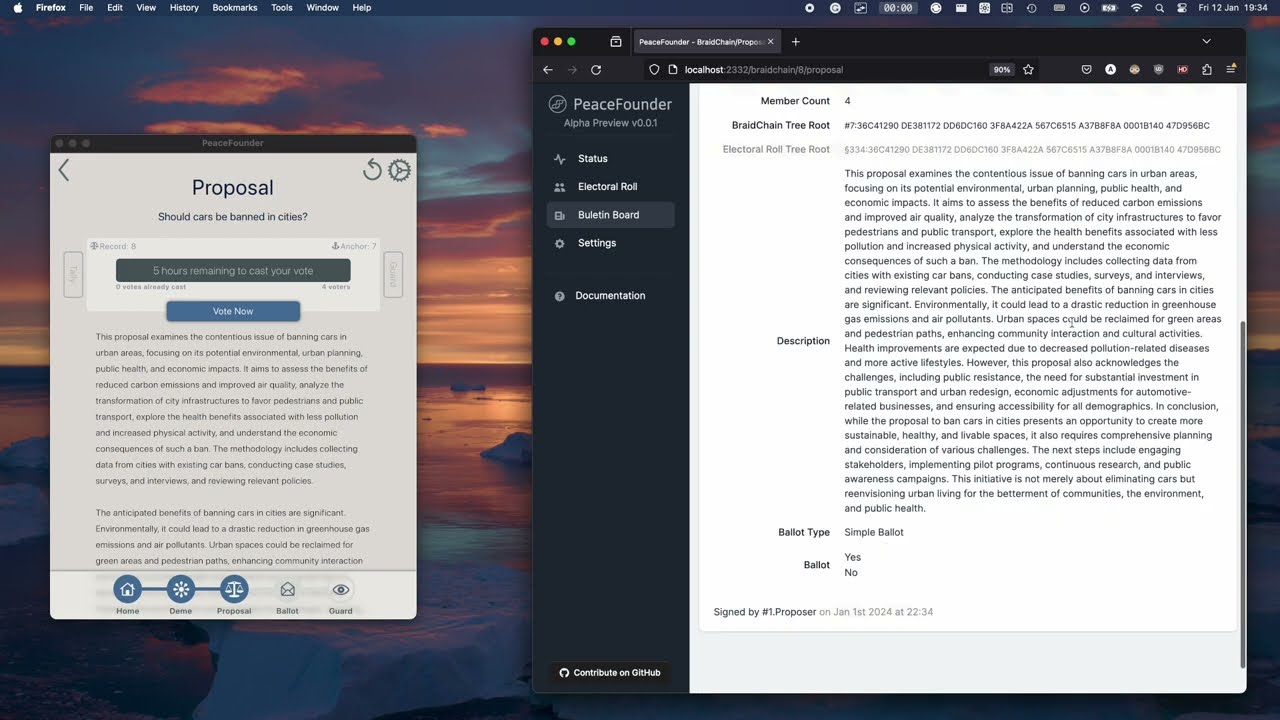
Task: Go back with the PeaceFounder app chevron
Action: click(x=64, y=170)
